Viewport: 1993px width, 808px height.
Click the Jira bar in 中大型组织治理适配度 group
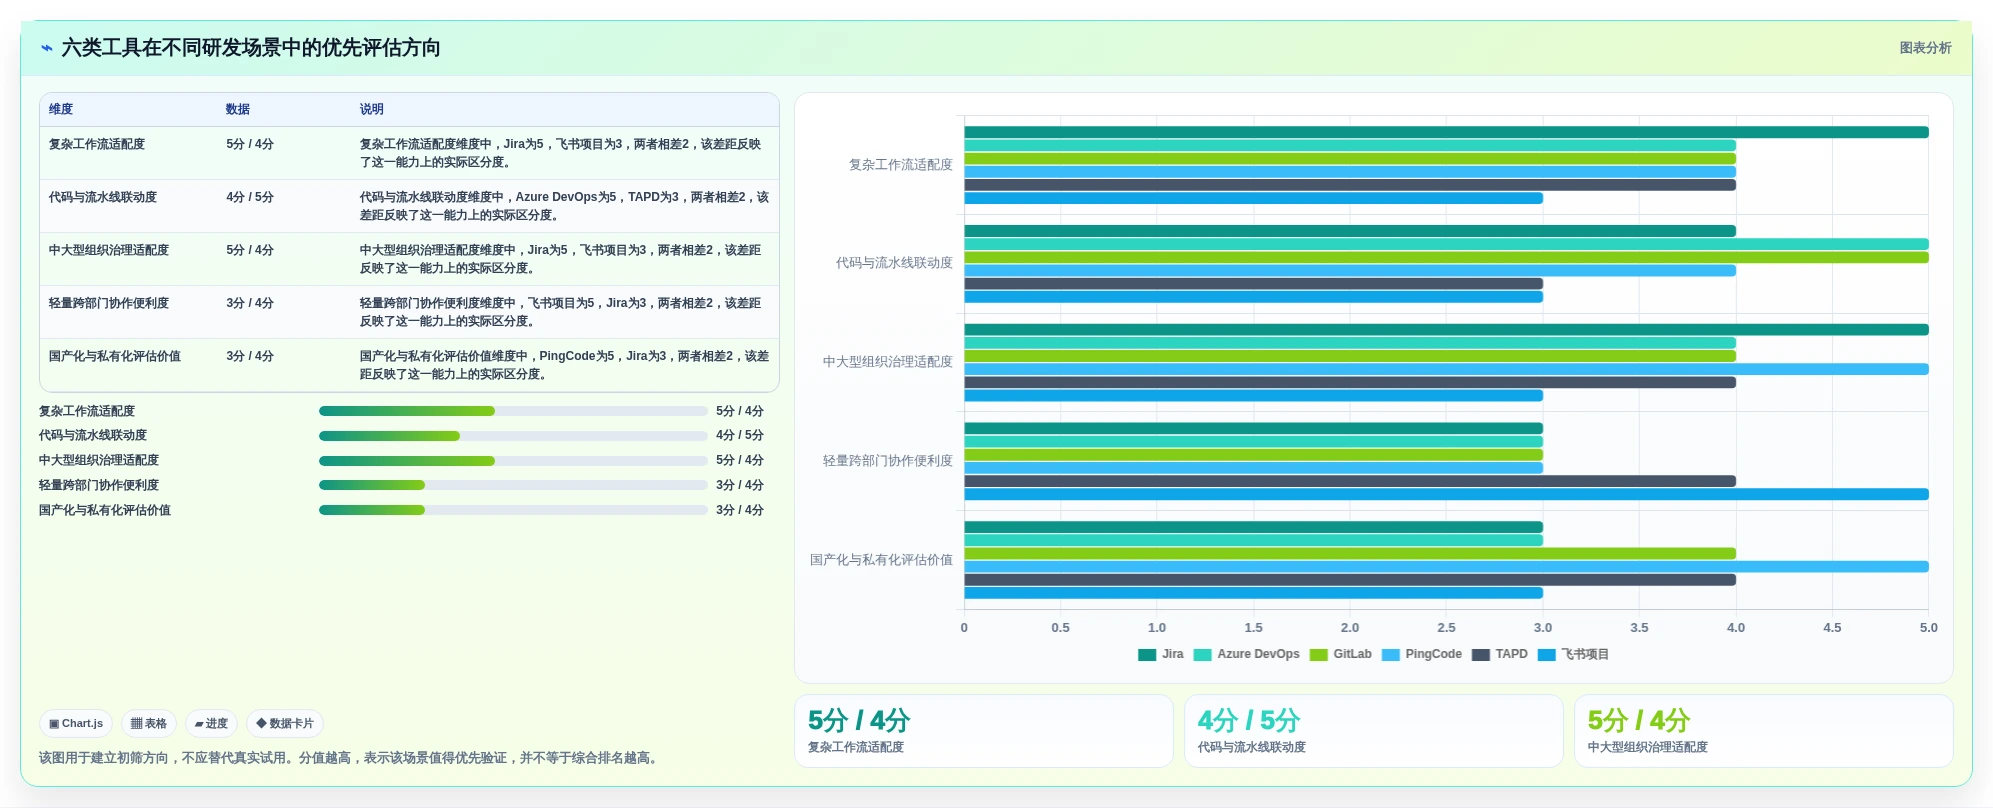1446,330
